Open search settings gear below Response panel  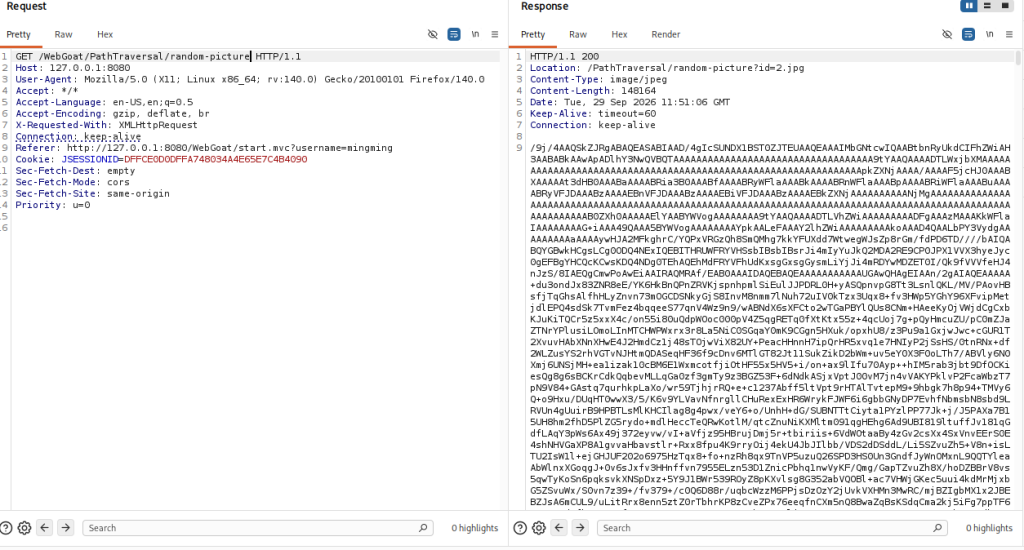point(539,528)
